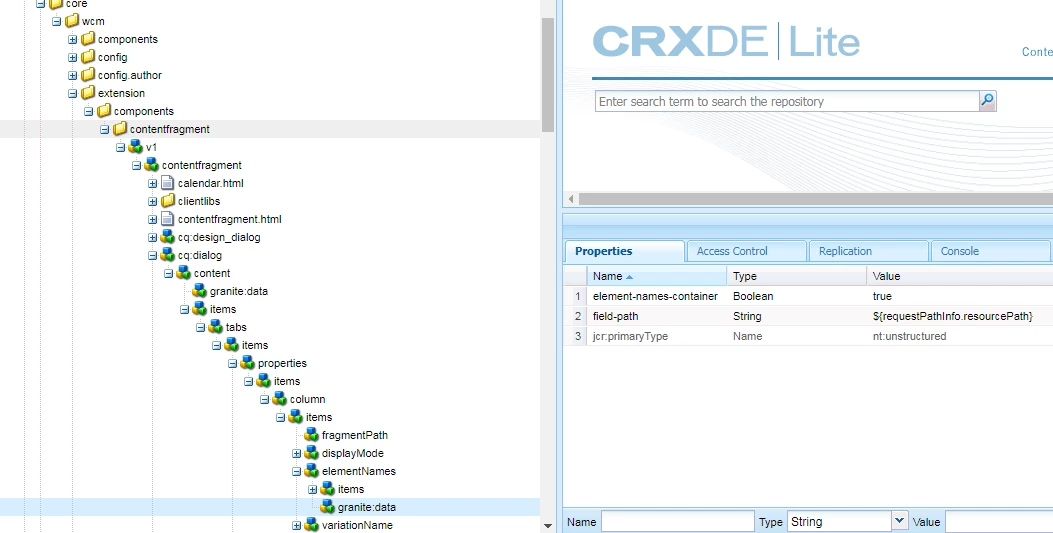The width and height of the screenshot is (1053, 533).
Task: Click the contentfragment folder icon
Action: click(120, 129)
